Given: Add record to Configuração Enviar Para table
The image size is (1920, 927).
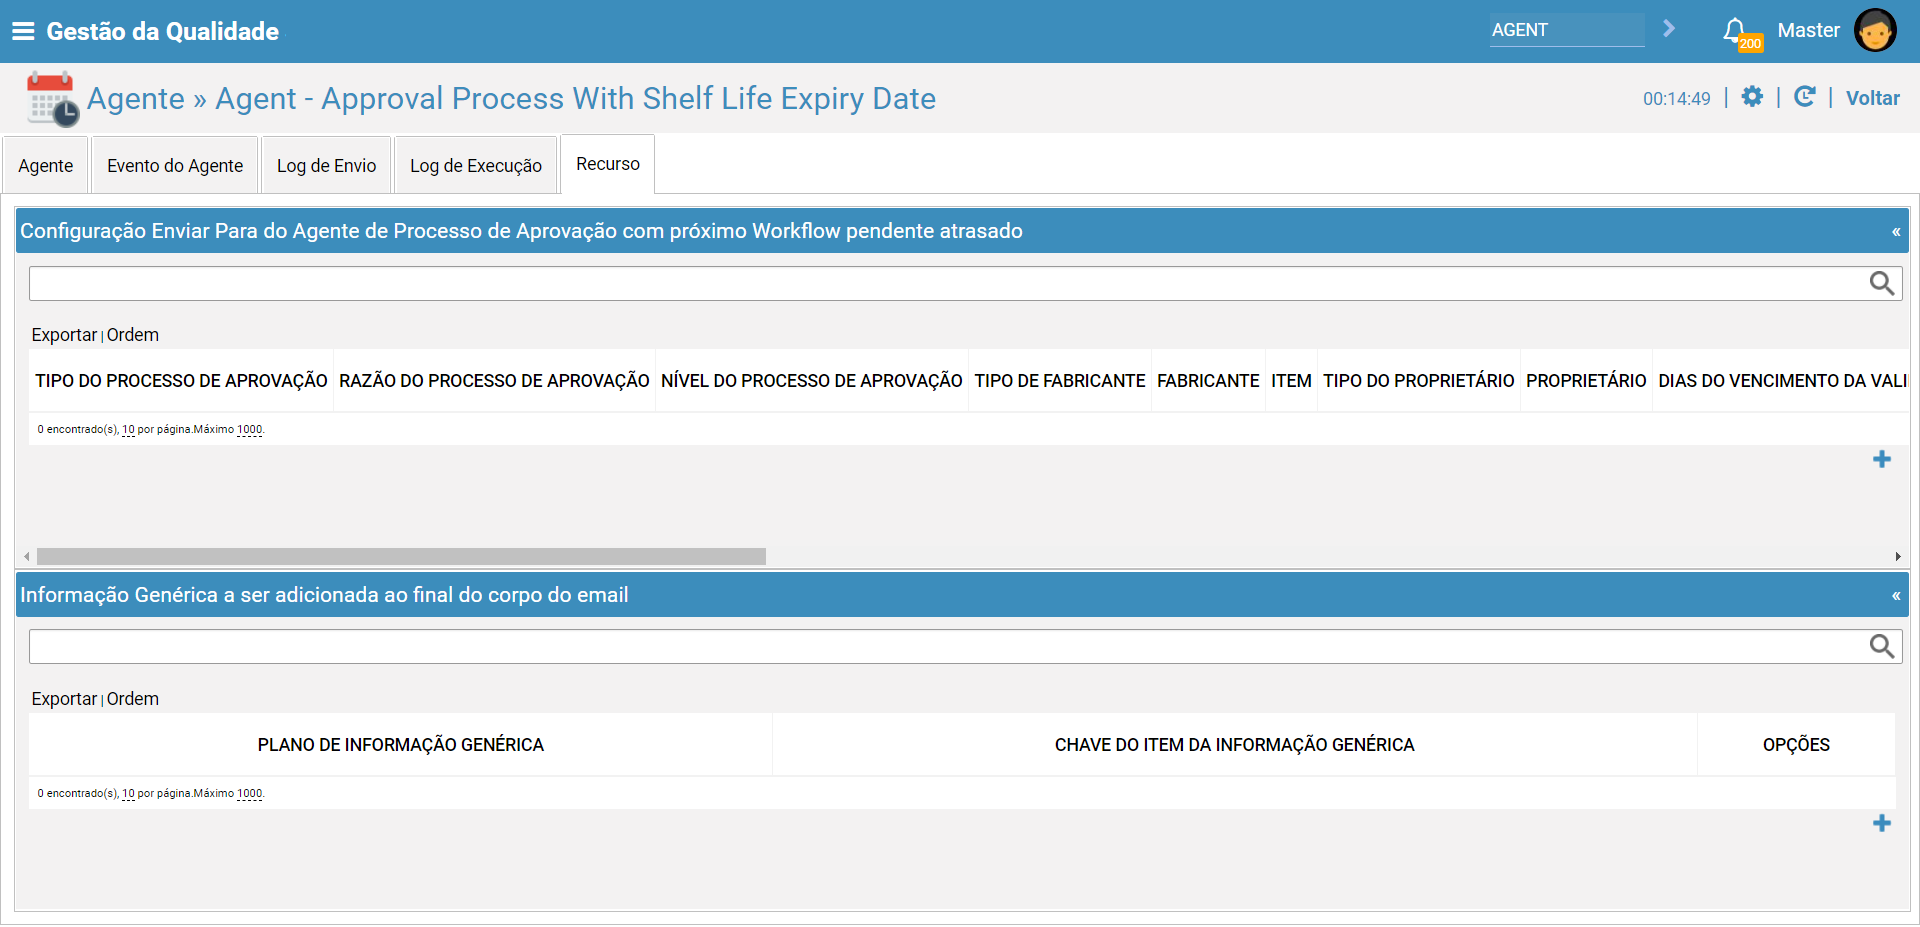Looking at the screenshot, I should (1882, 459).
